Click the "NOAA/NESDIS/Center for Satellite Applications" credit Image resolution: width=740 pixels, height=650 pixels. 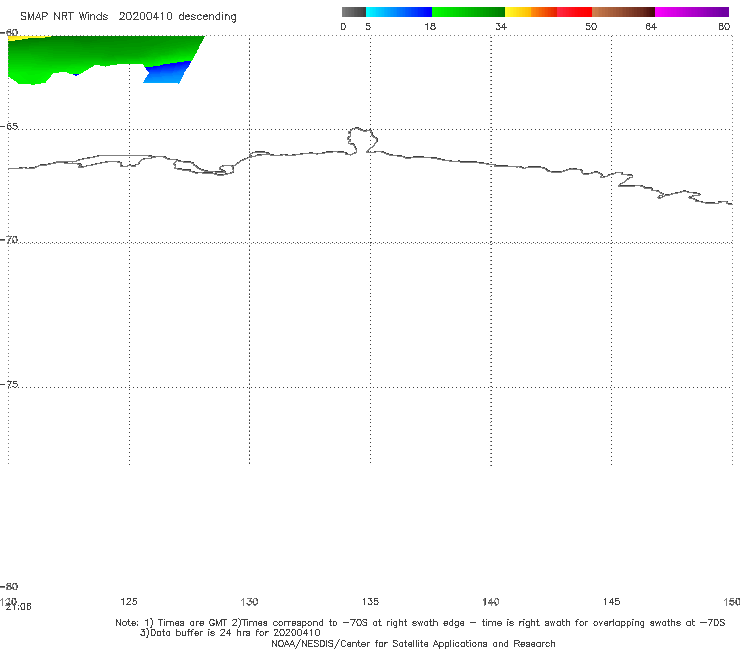413,644
